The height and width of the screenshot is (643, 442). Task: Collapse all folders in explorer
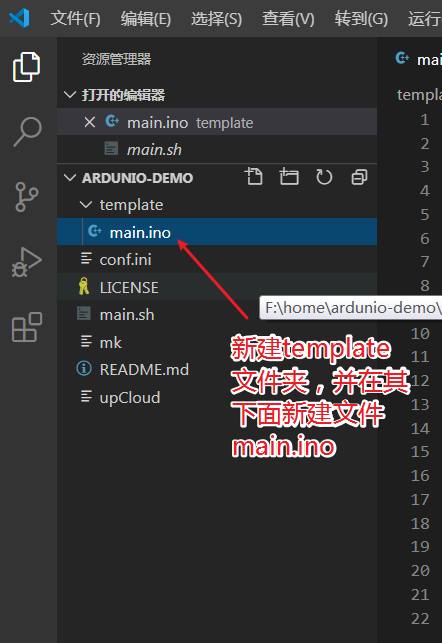pos(360,177)
